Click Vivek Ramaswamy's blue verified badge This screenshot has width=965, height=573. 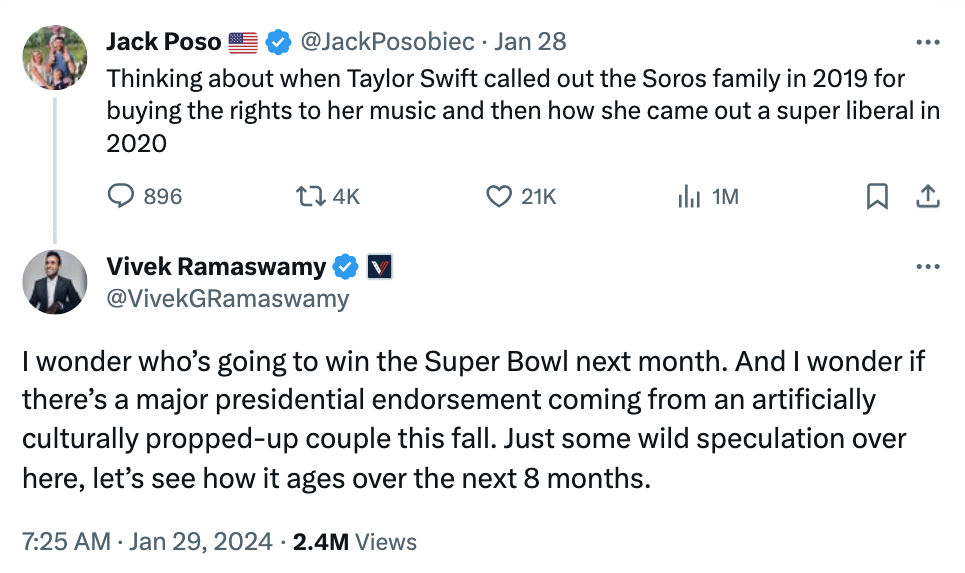346,267
